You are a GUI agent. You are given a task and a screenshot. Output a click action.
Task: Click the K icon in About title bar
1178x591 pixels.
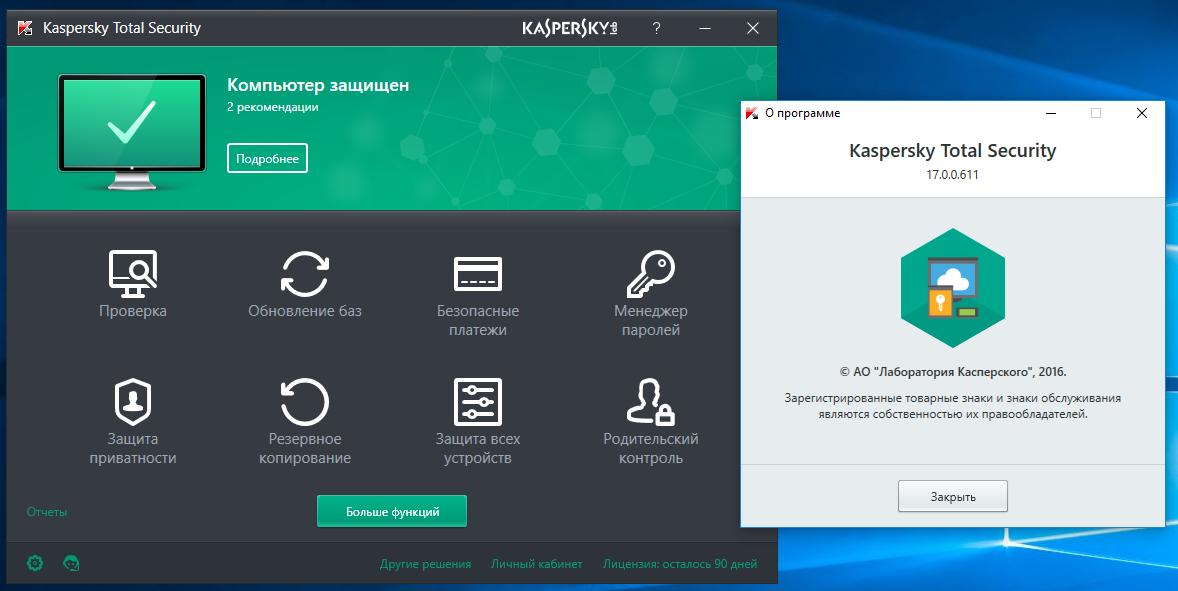pos(751,113)
